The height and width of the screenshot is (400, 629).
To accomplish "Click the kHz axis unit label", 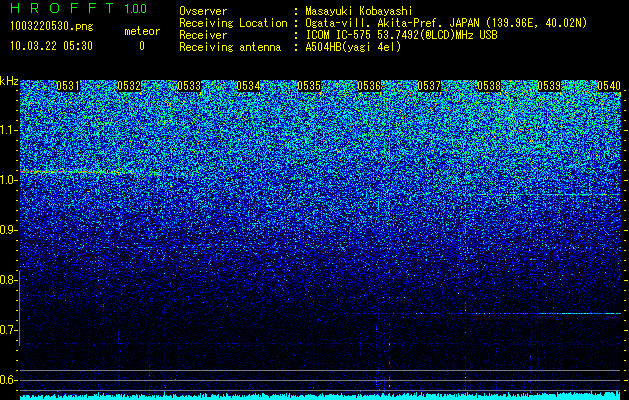I will (x=9, y=81).
